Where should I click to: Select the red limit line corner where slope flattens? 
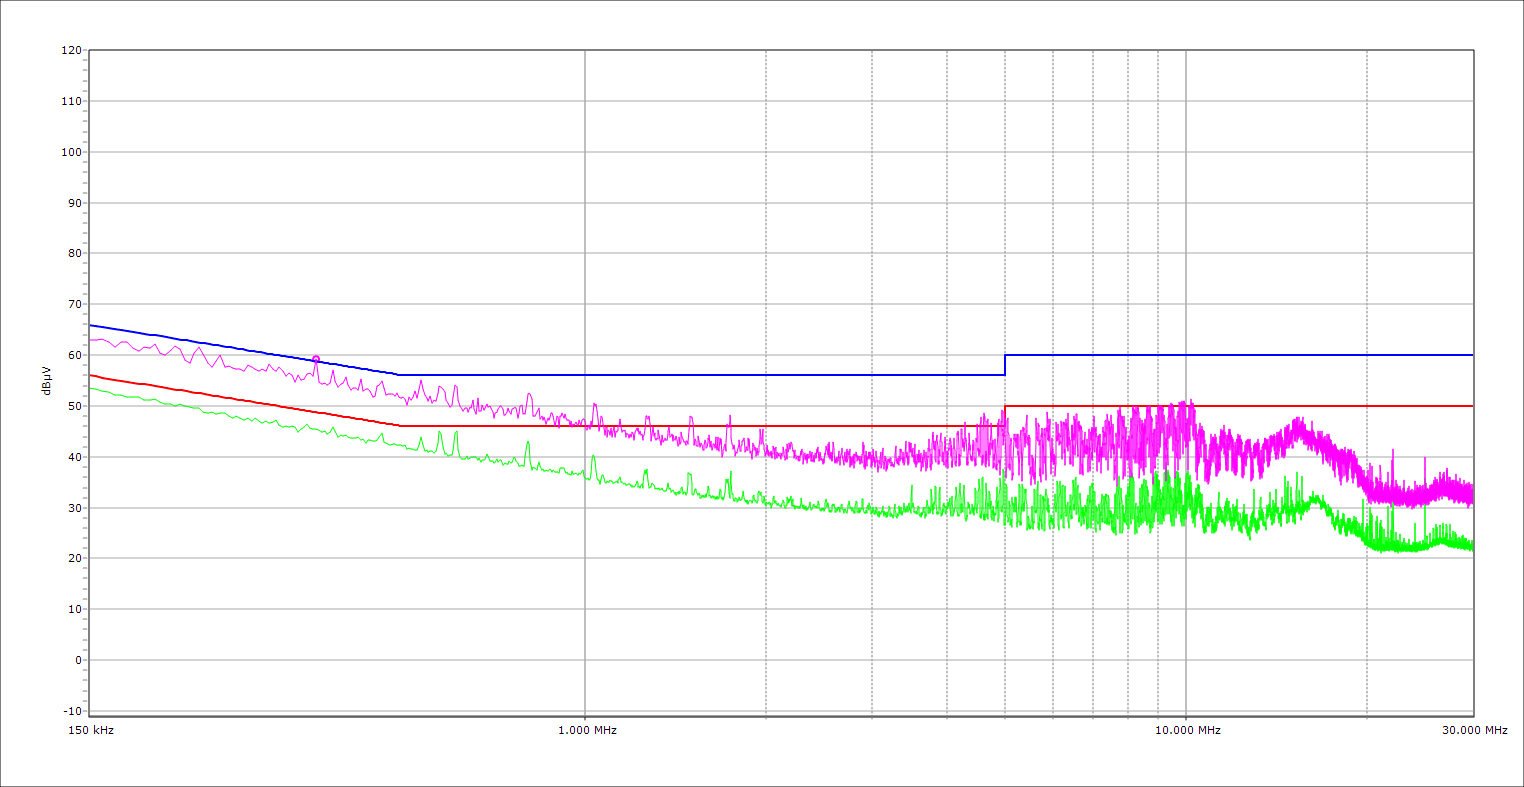click(399, 426)
